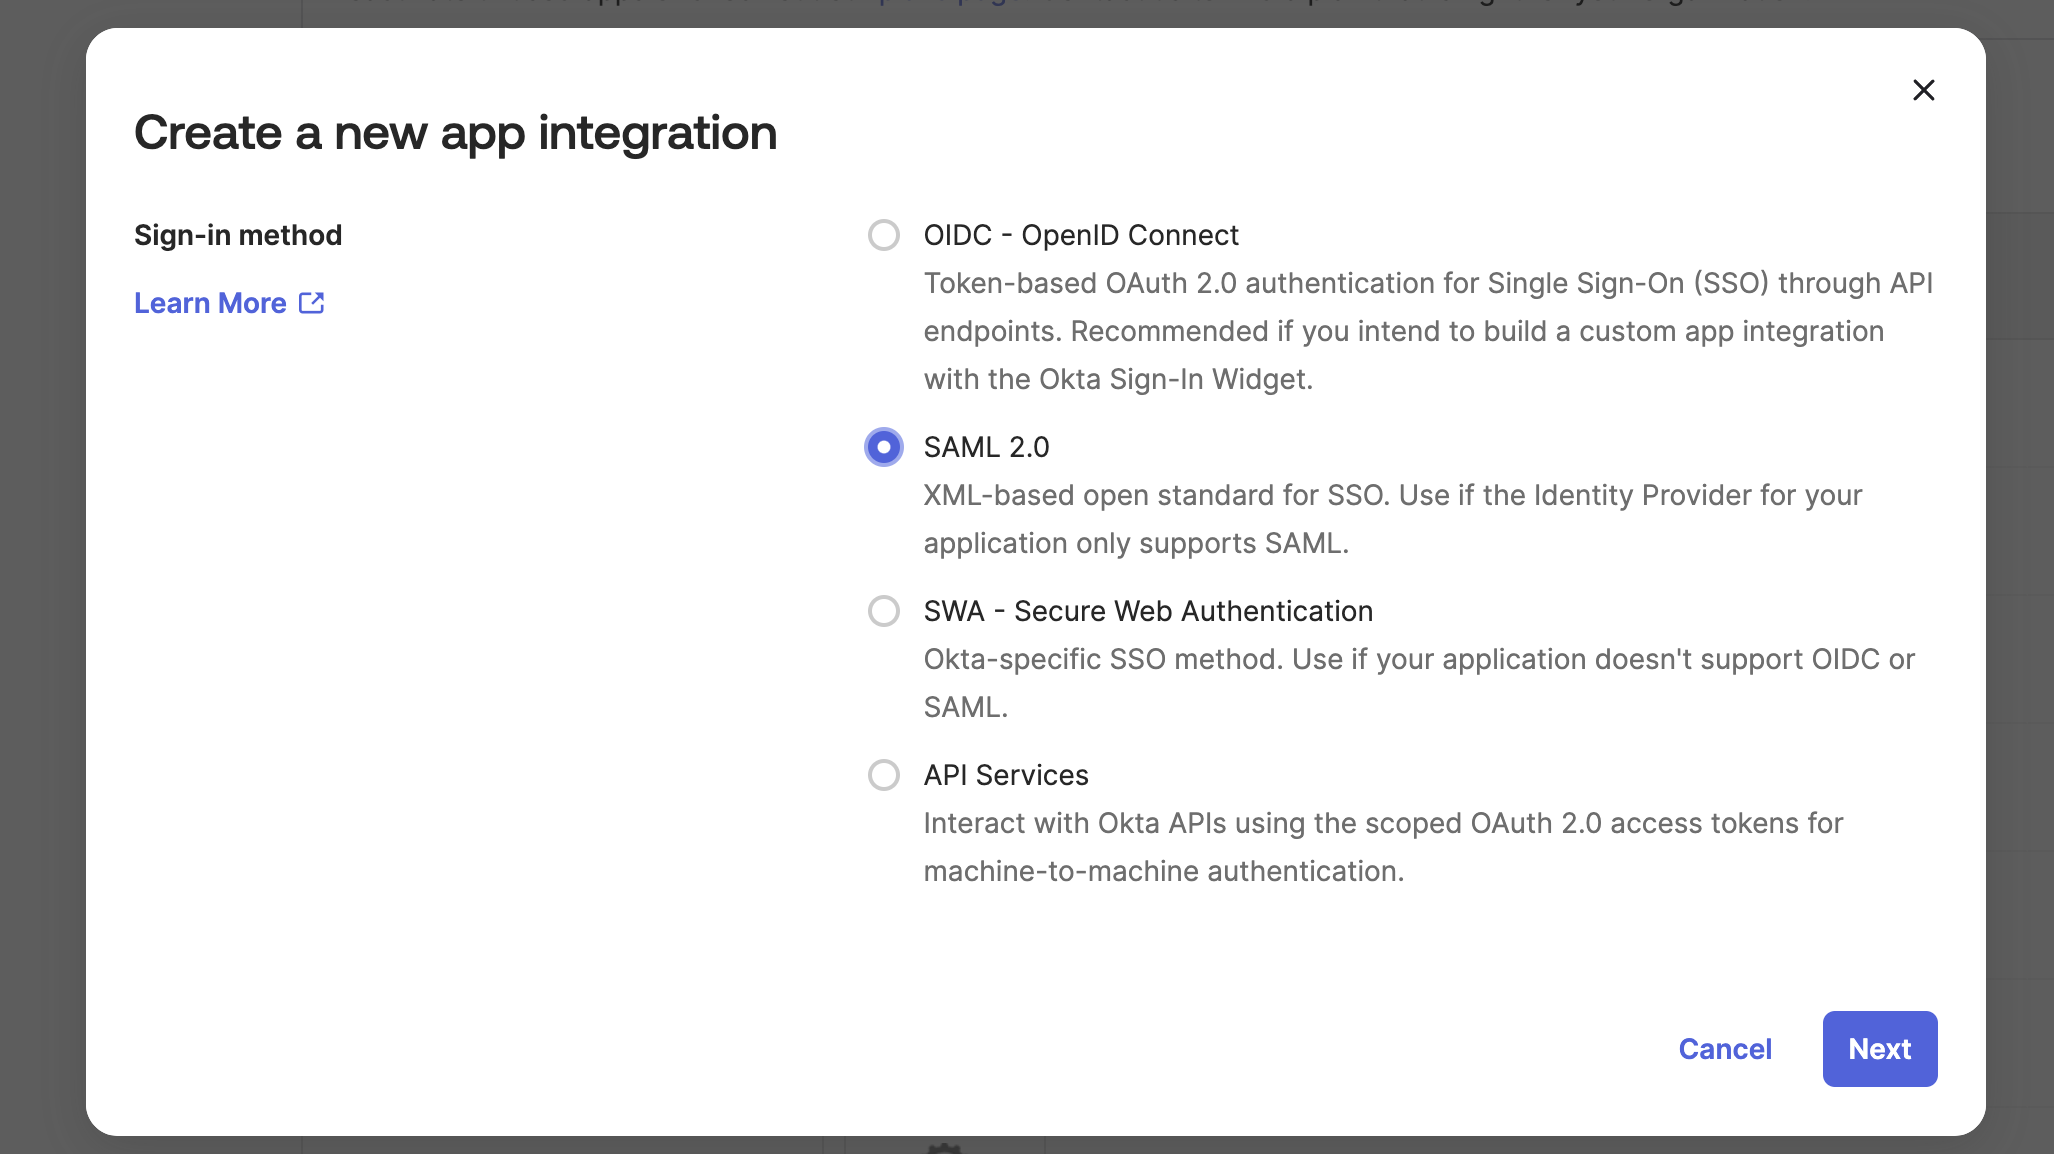Click the "API Services" option label
This screenshot has height=1154, width=2054.
pyautogui.click(x=1006, y=775)
